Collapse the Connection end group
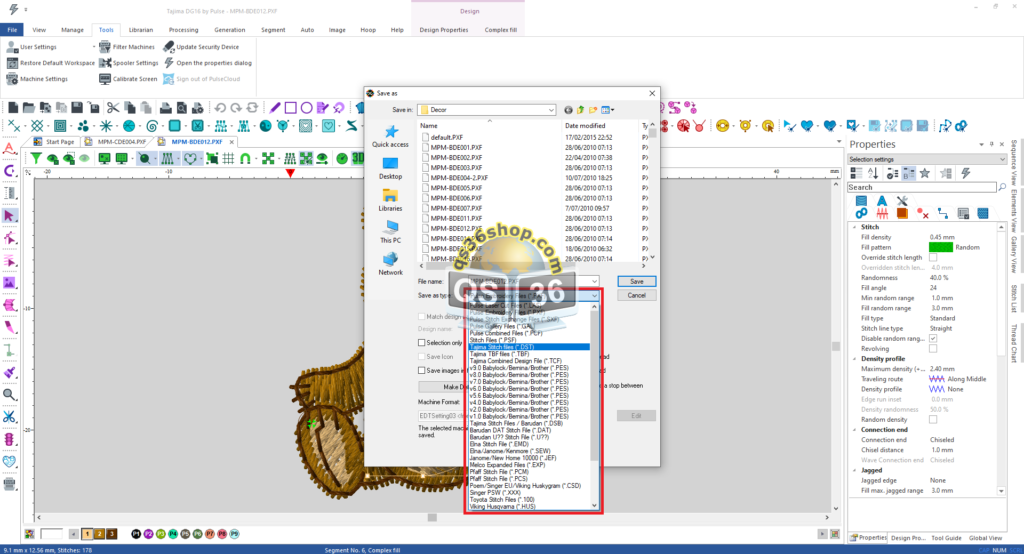The height and width of the screenshot is (554, 1024). 854,430
